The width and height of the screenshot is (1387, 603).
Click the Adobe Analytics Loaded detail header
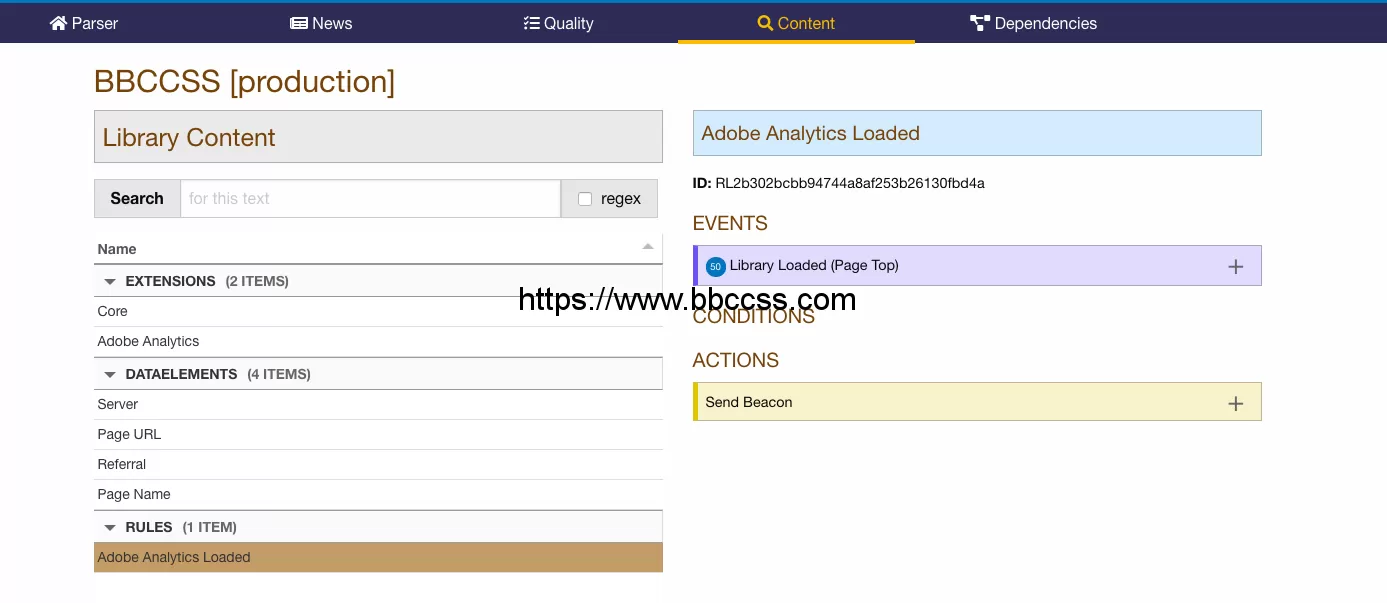(x=977, y=133)
